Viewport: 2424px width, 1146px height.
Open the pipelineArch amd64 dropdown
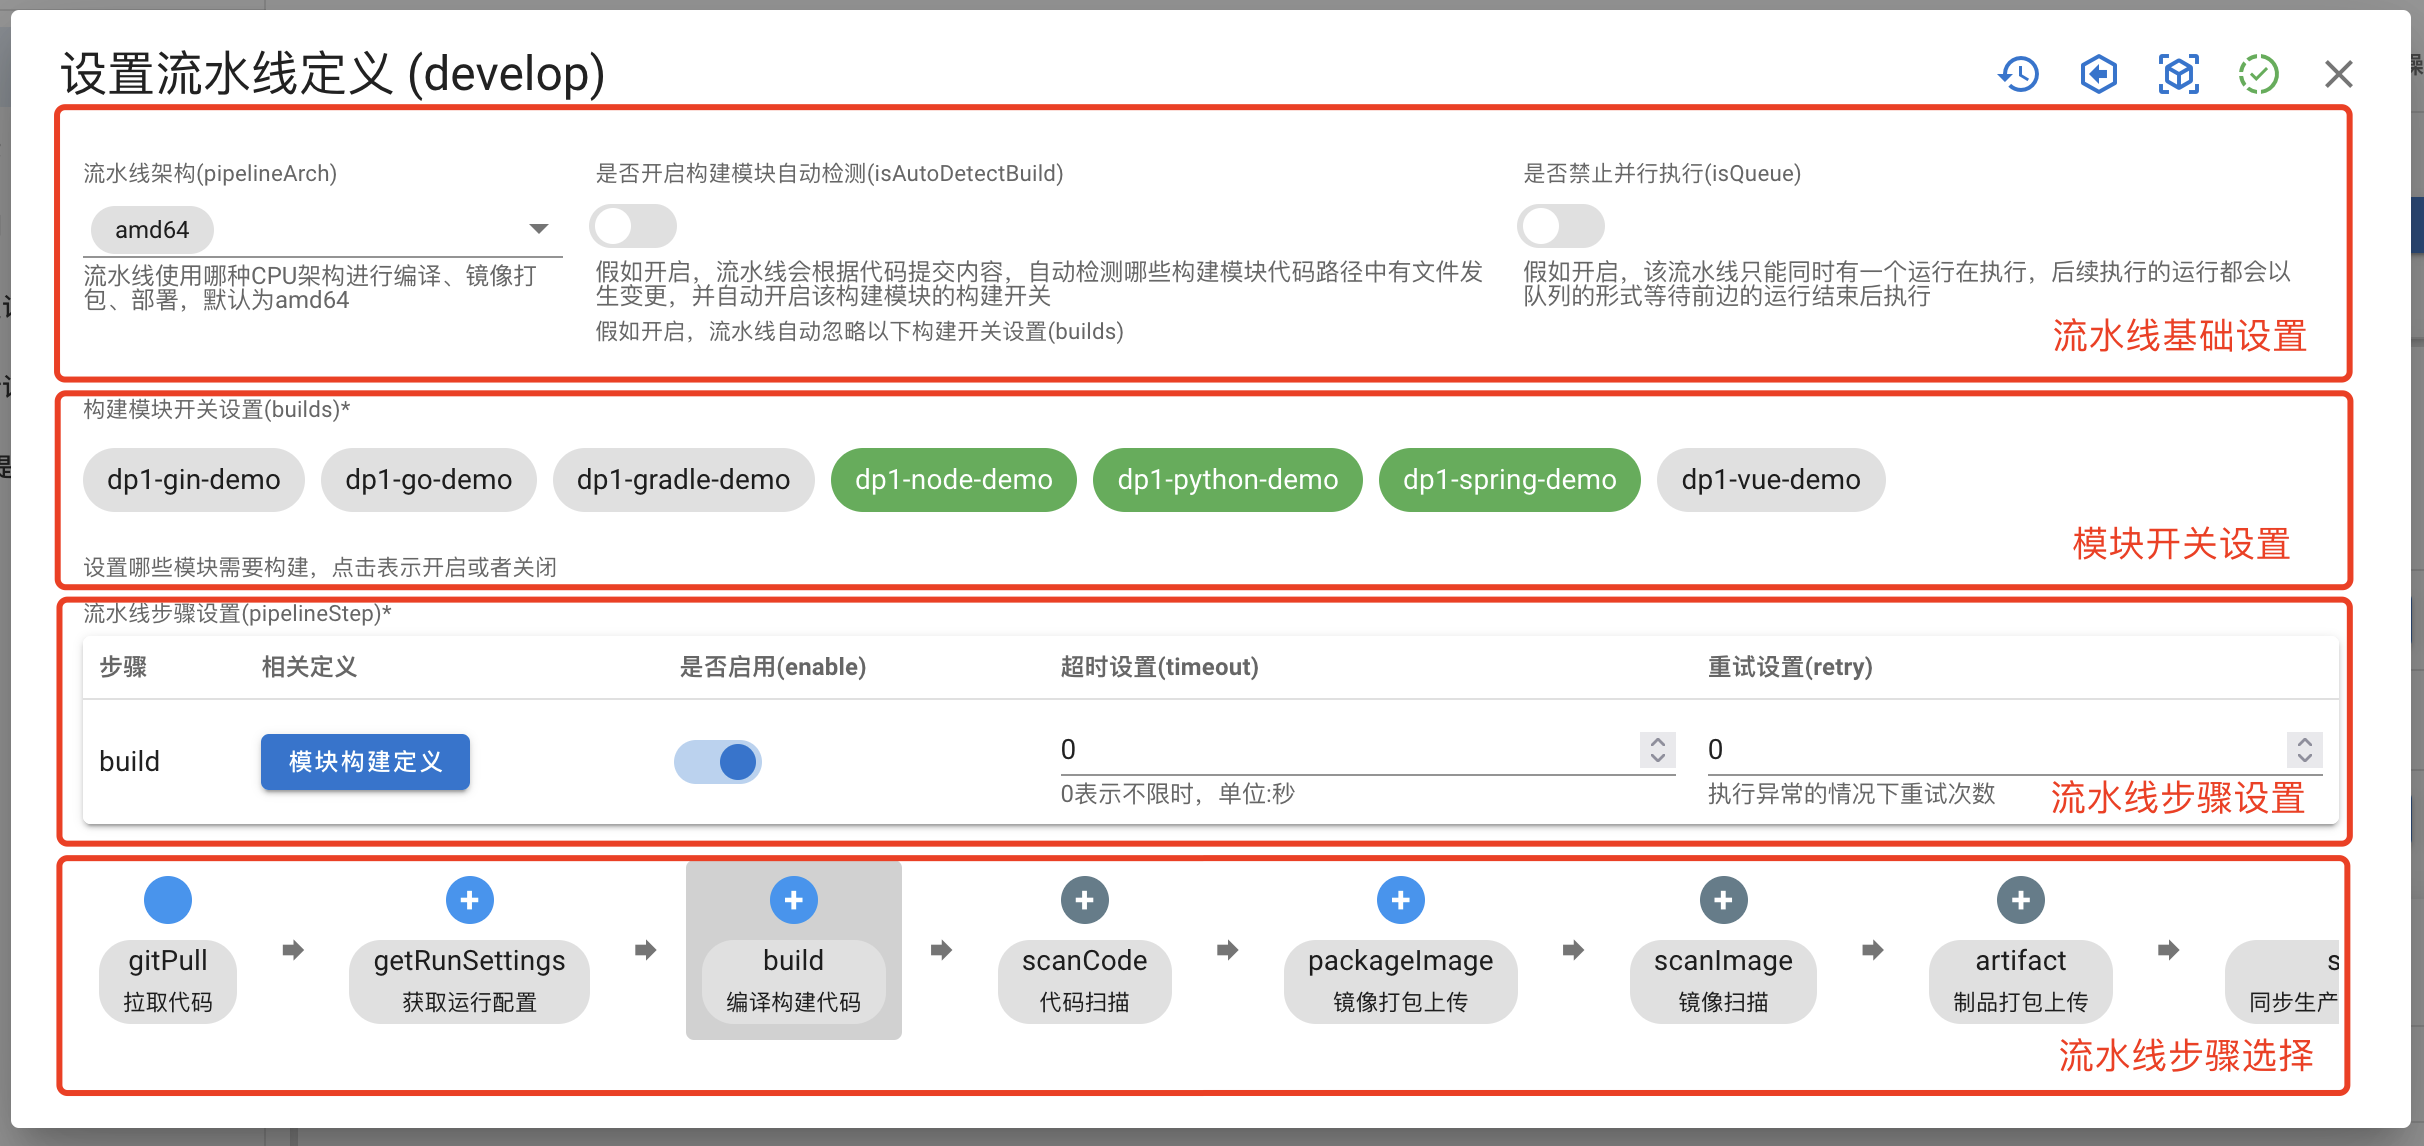point(539,228)
